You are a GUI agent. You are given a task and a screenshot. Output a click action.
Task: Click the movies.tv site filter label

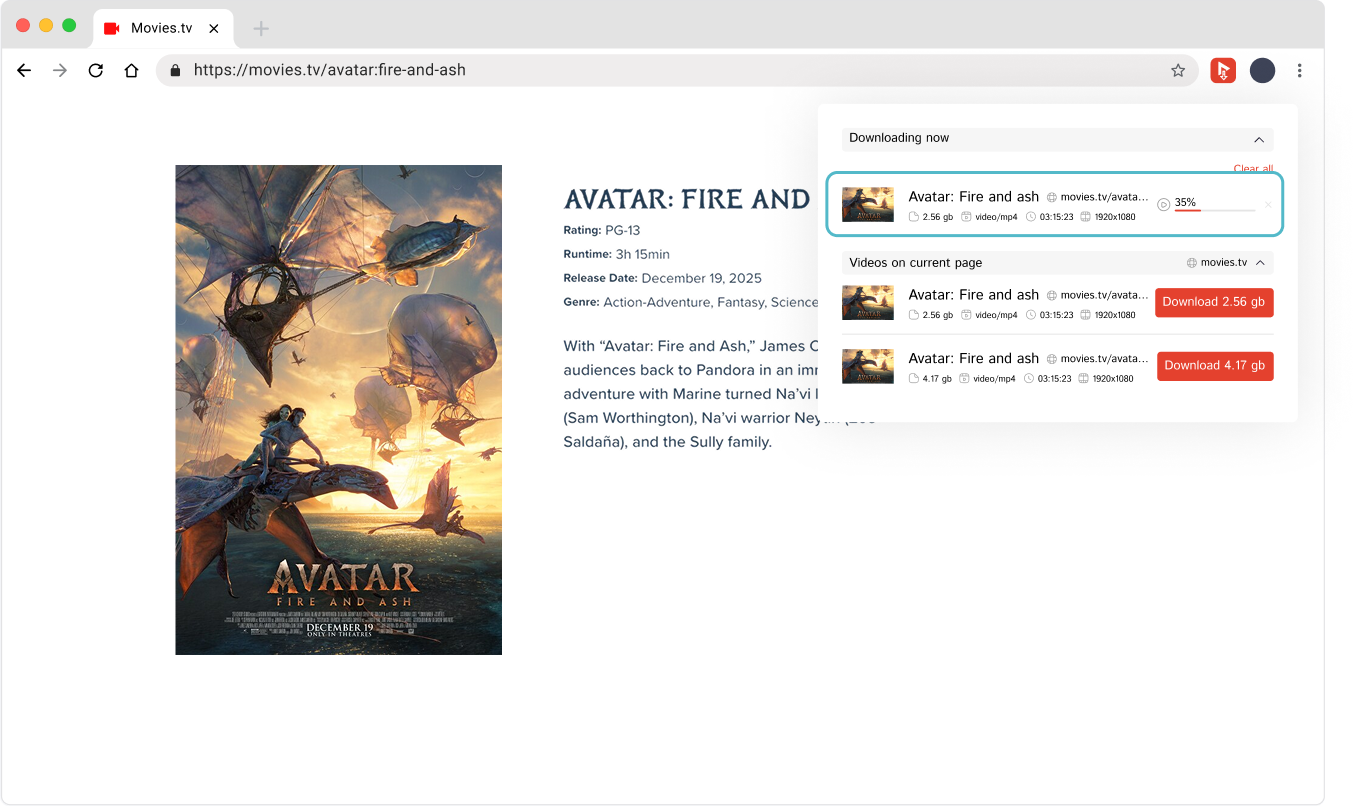[1223, 263]
